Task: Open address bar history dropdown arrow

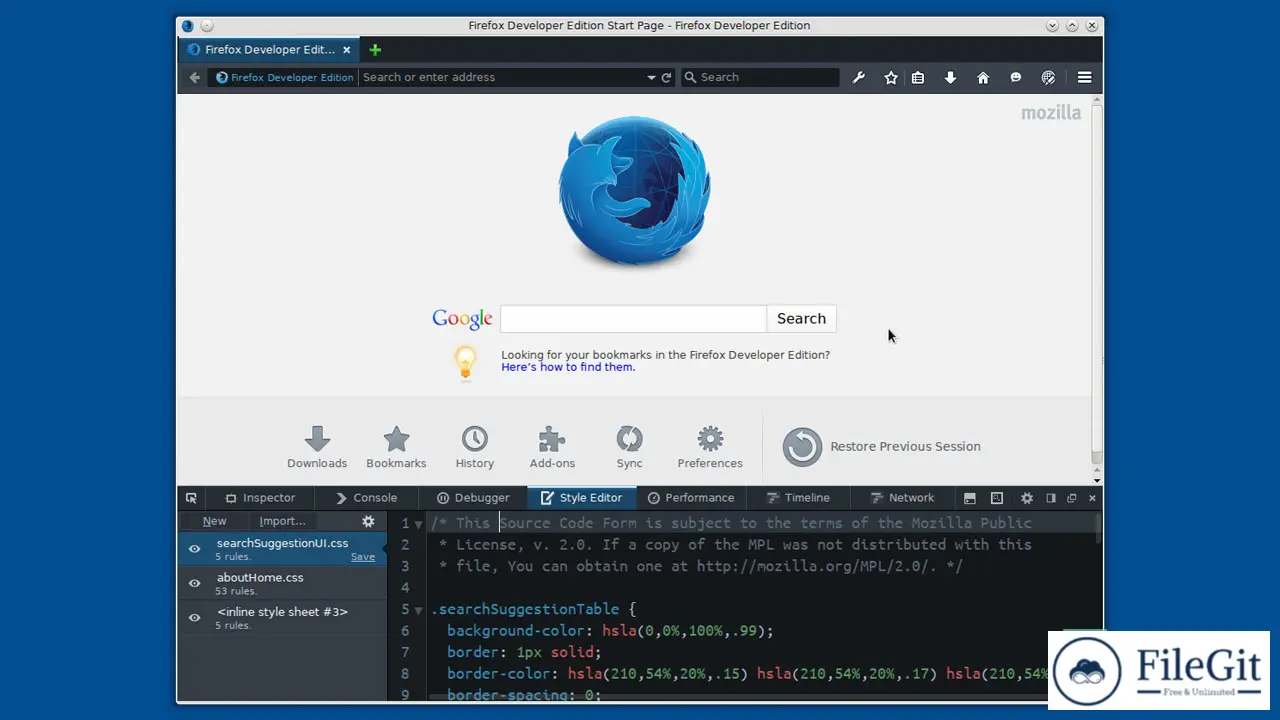Action: tap(651, 77)
